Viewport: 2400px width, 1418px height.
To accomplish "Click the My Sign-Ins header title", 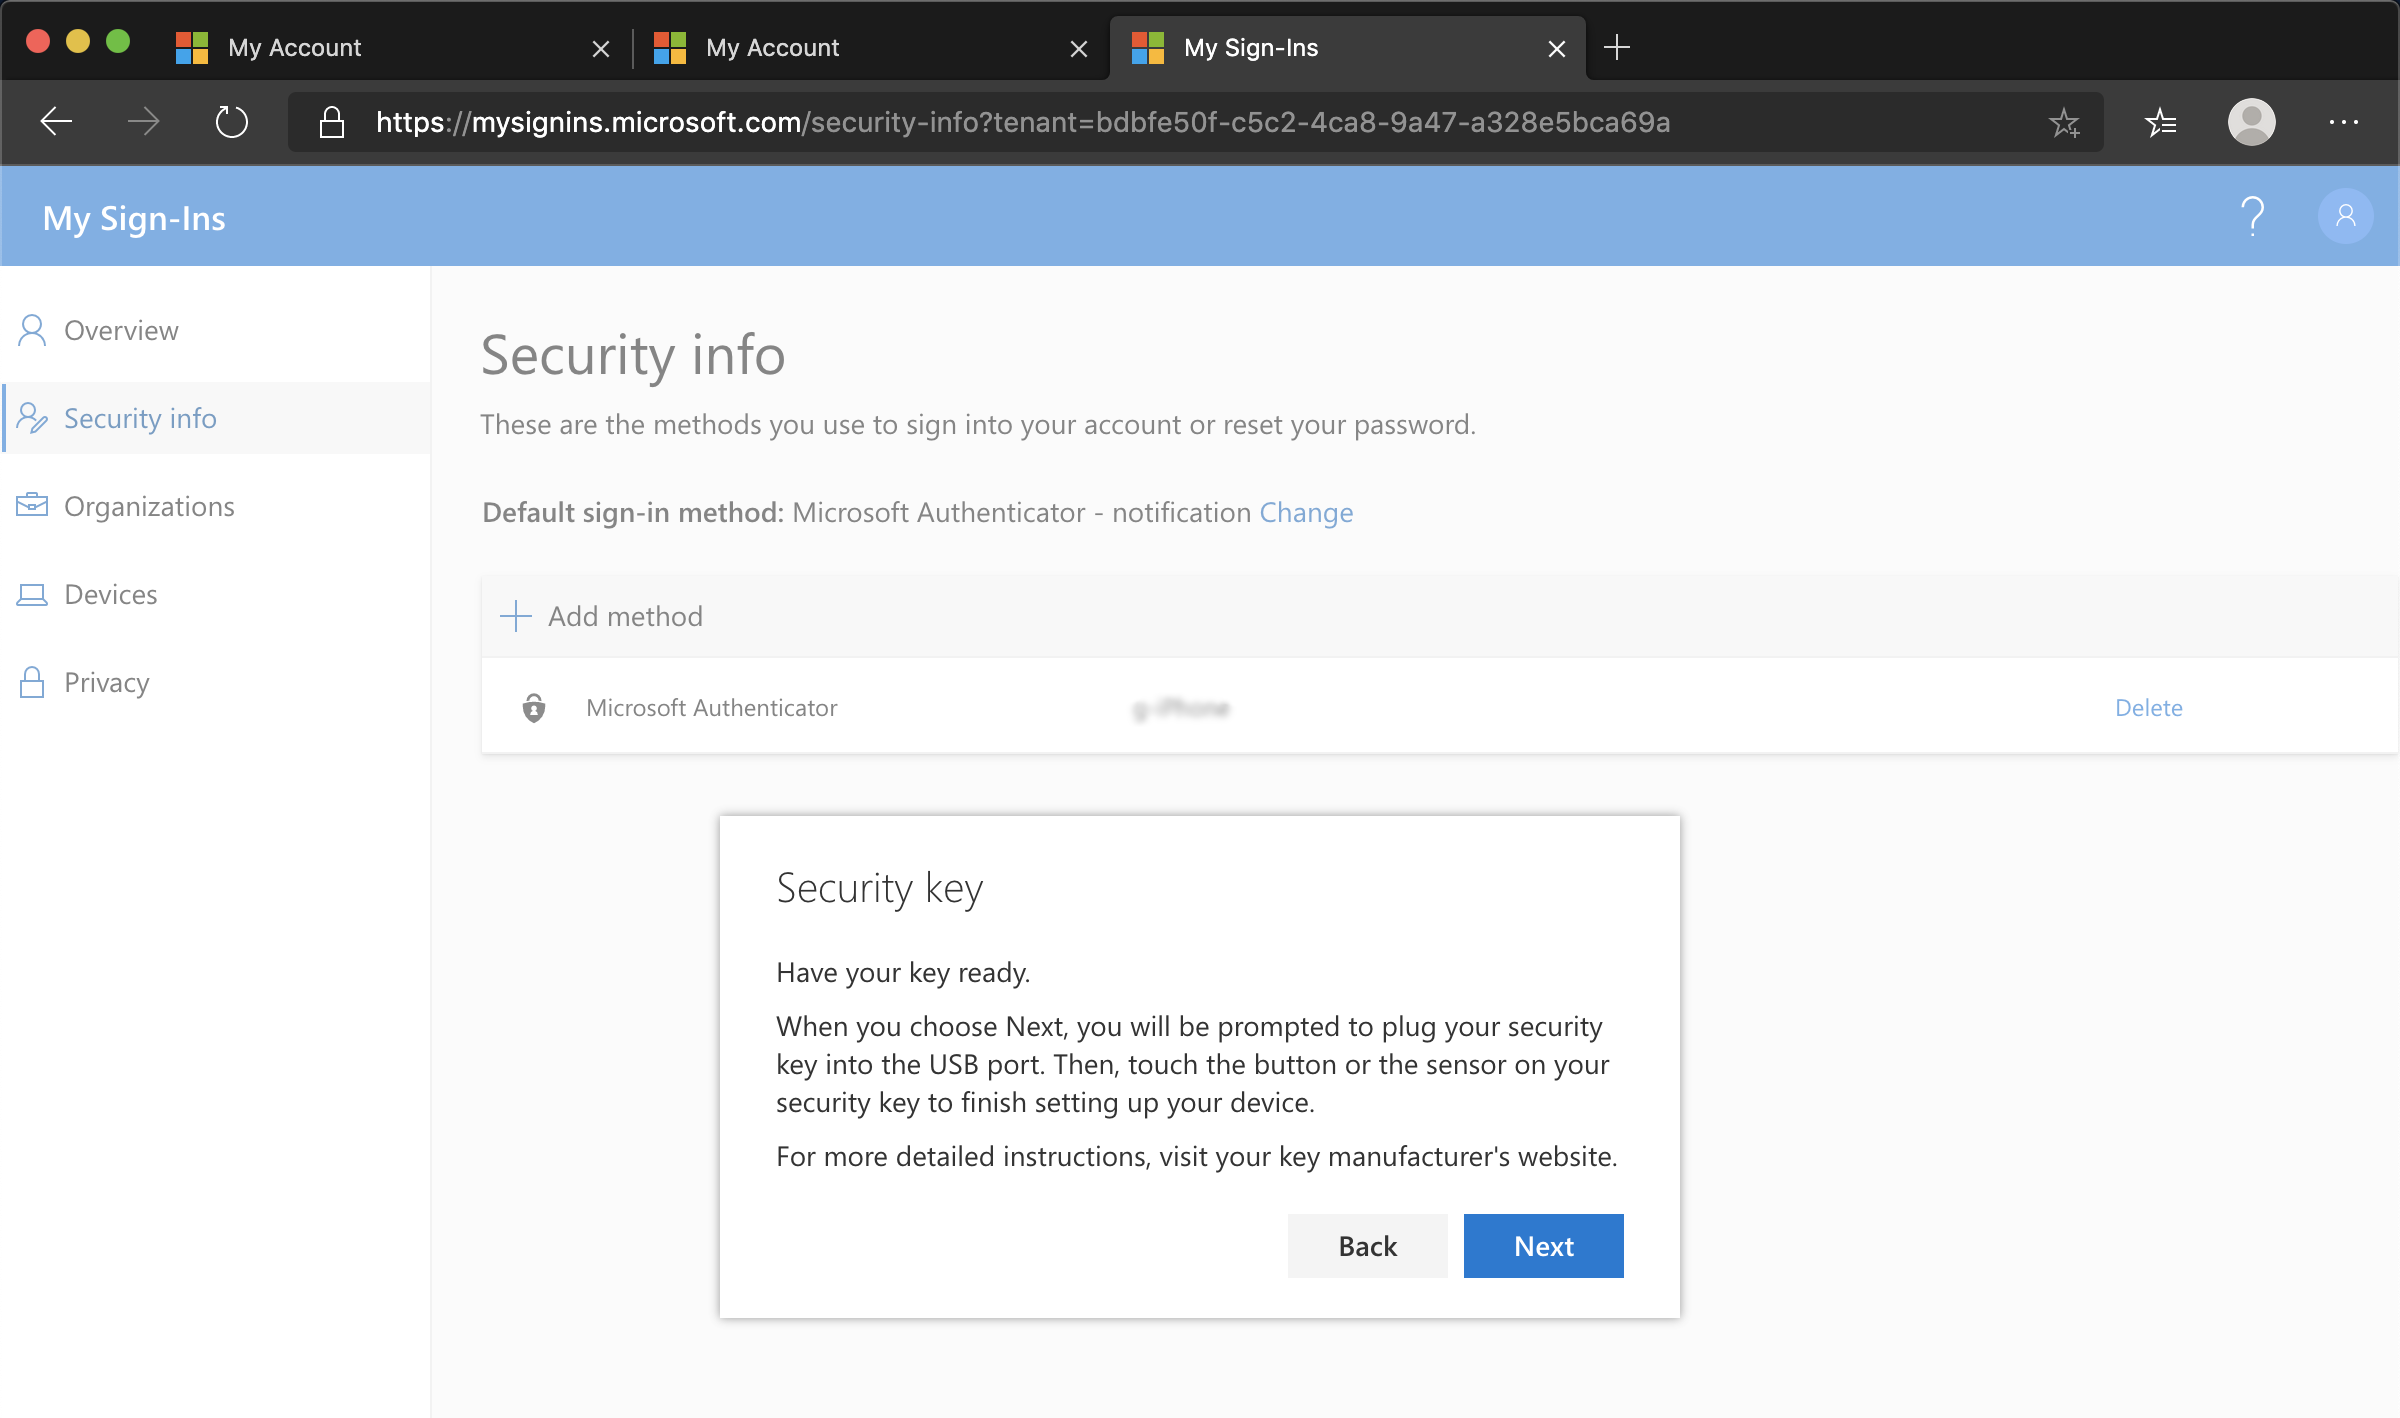I will (134, 218).
